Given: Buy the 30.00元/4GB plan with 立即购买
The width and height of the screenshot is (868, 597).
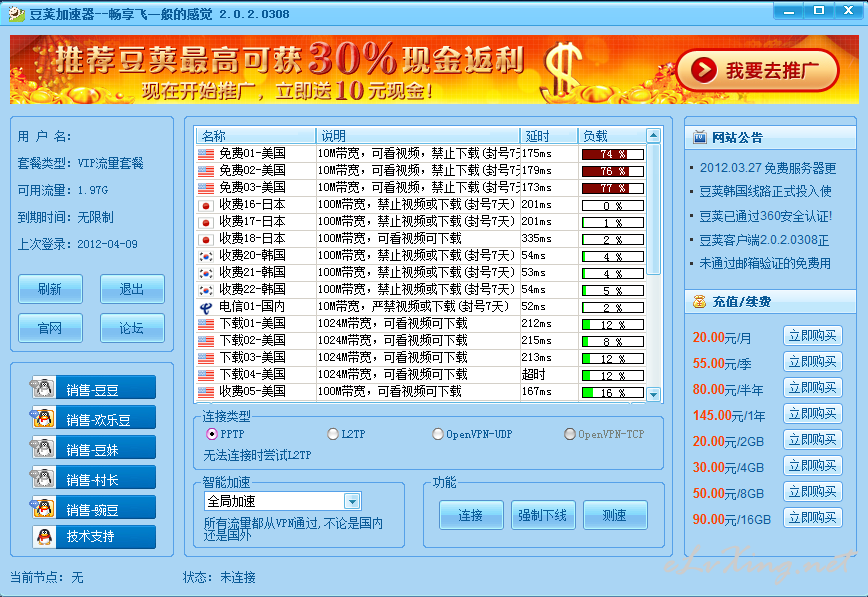Looking at the screenshot, I should click(x=813, y=466).
